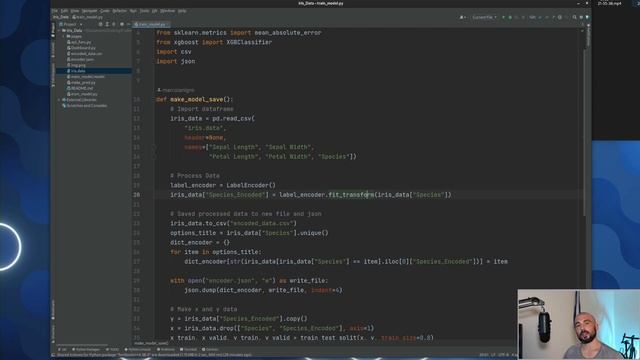Open the Edit menu
Image resolution: width=640 pixels, height=360 pixels.
click(64, 11)
